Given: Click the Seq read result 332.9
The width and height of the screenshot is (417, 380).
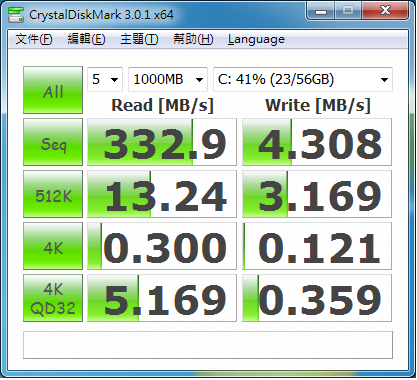Looking at the screenshot, I should pyautogui.click(x=162, y=142).
